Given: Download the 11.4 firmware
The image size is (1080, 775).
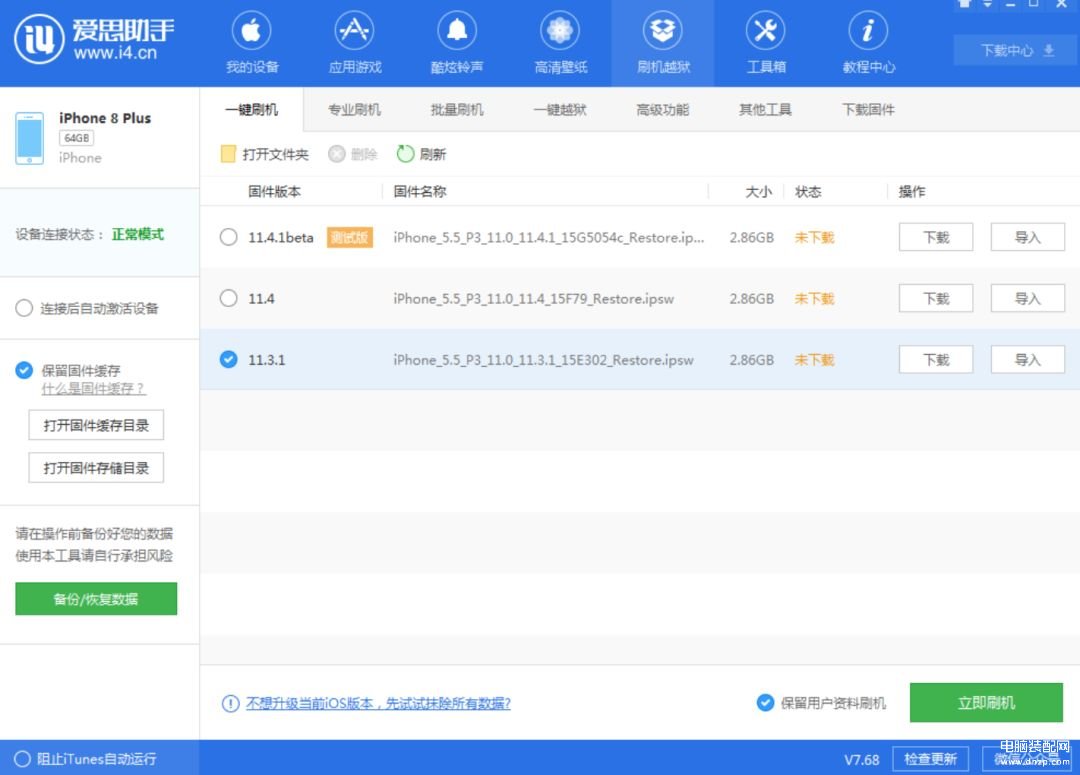Looking at the screenshot, I should 936,298.
